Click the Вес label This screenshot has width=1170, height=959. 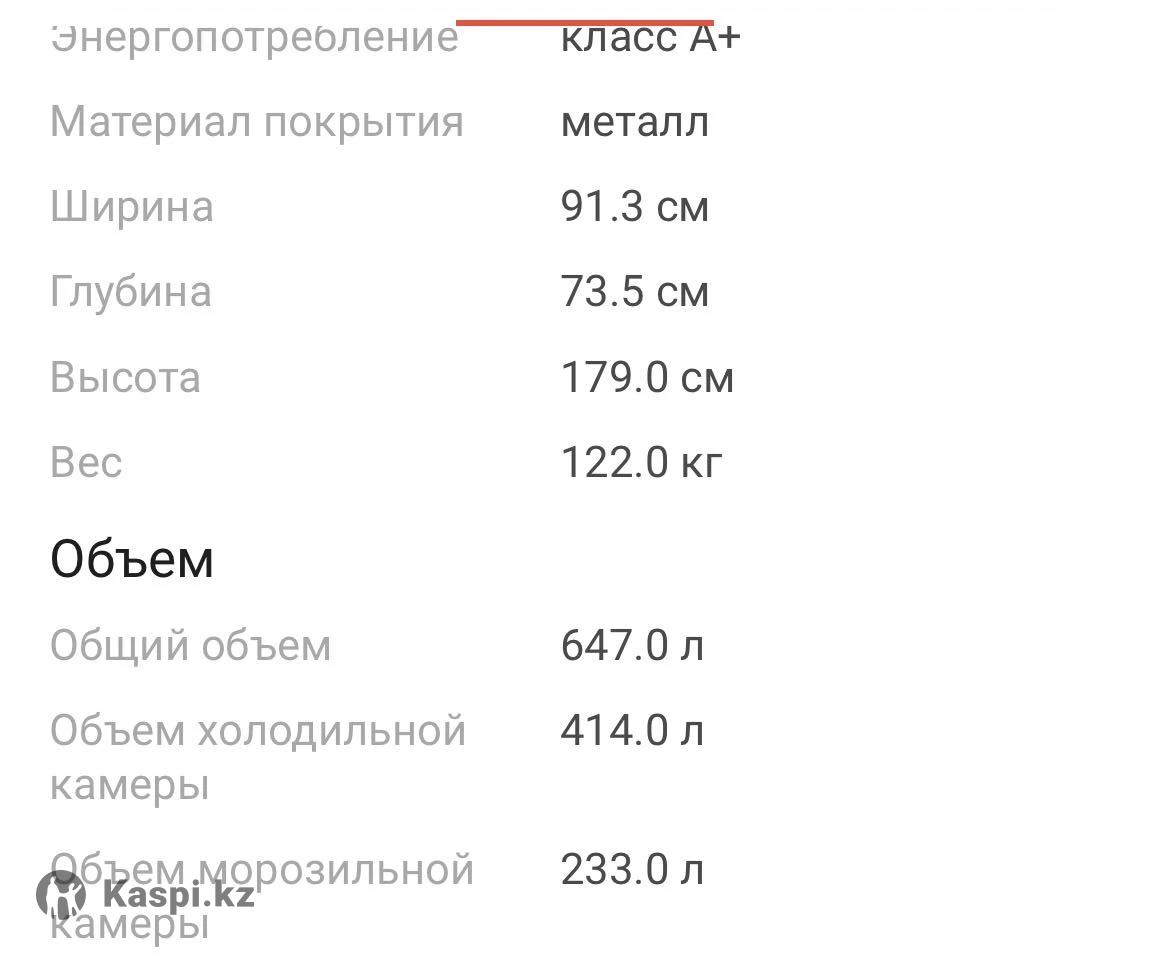(x=86, y=463)
